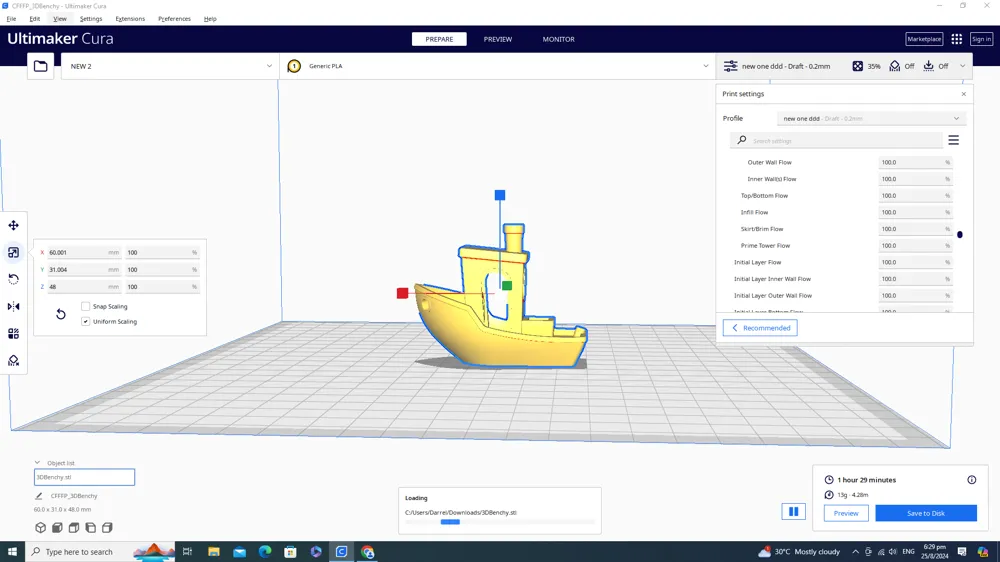This screenshot has height=562, width=1000.
Task: Click the Outer Wall Flow value field
Action: [x=915, y=162]
